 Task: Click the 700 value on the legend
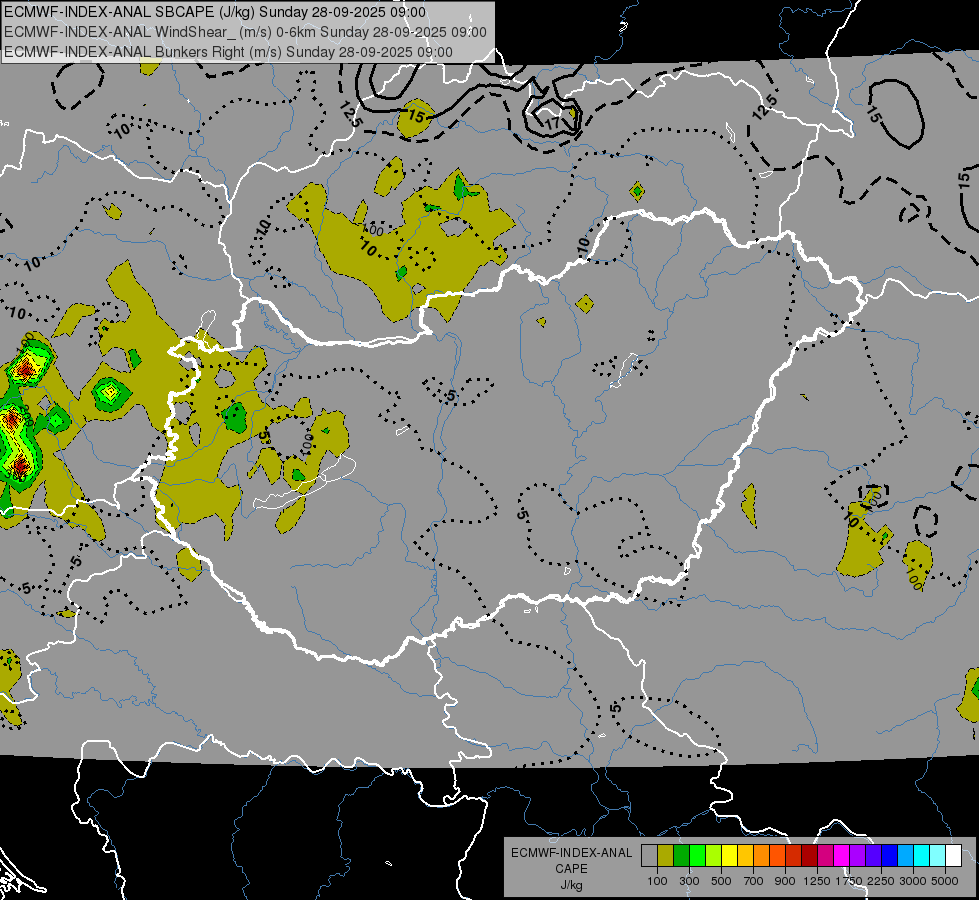(x=753, y=881)
